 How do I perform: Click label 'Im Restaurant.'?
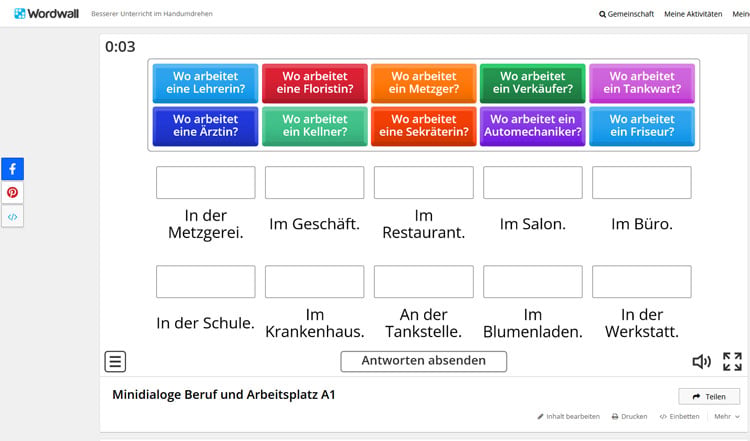pos(424,224)
